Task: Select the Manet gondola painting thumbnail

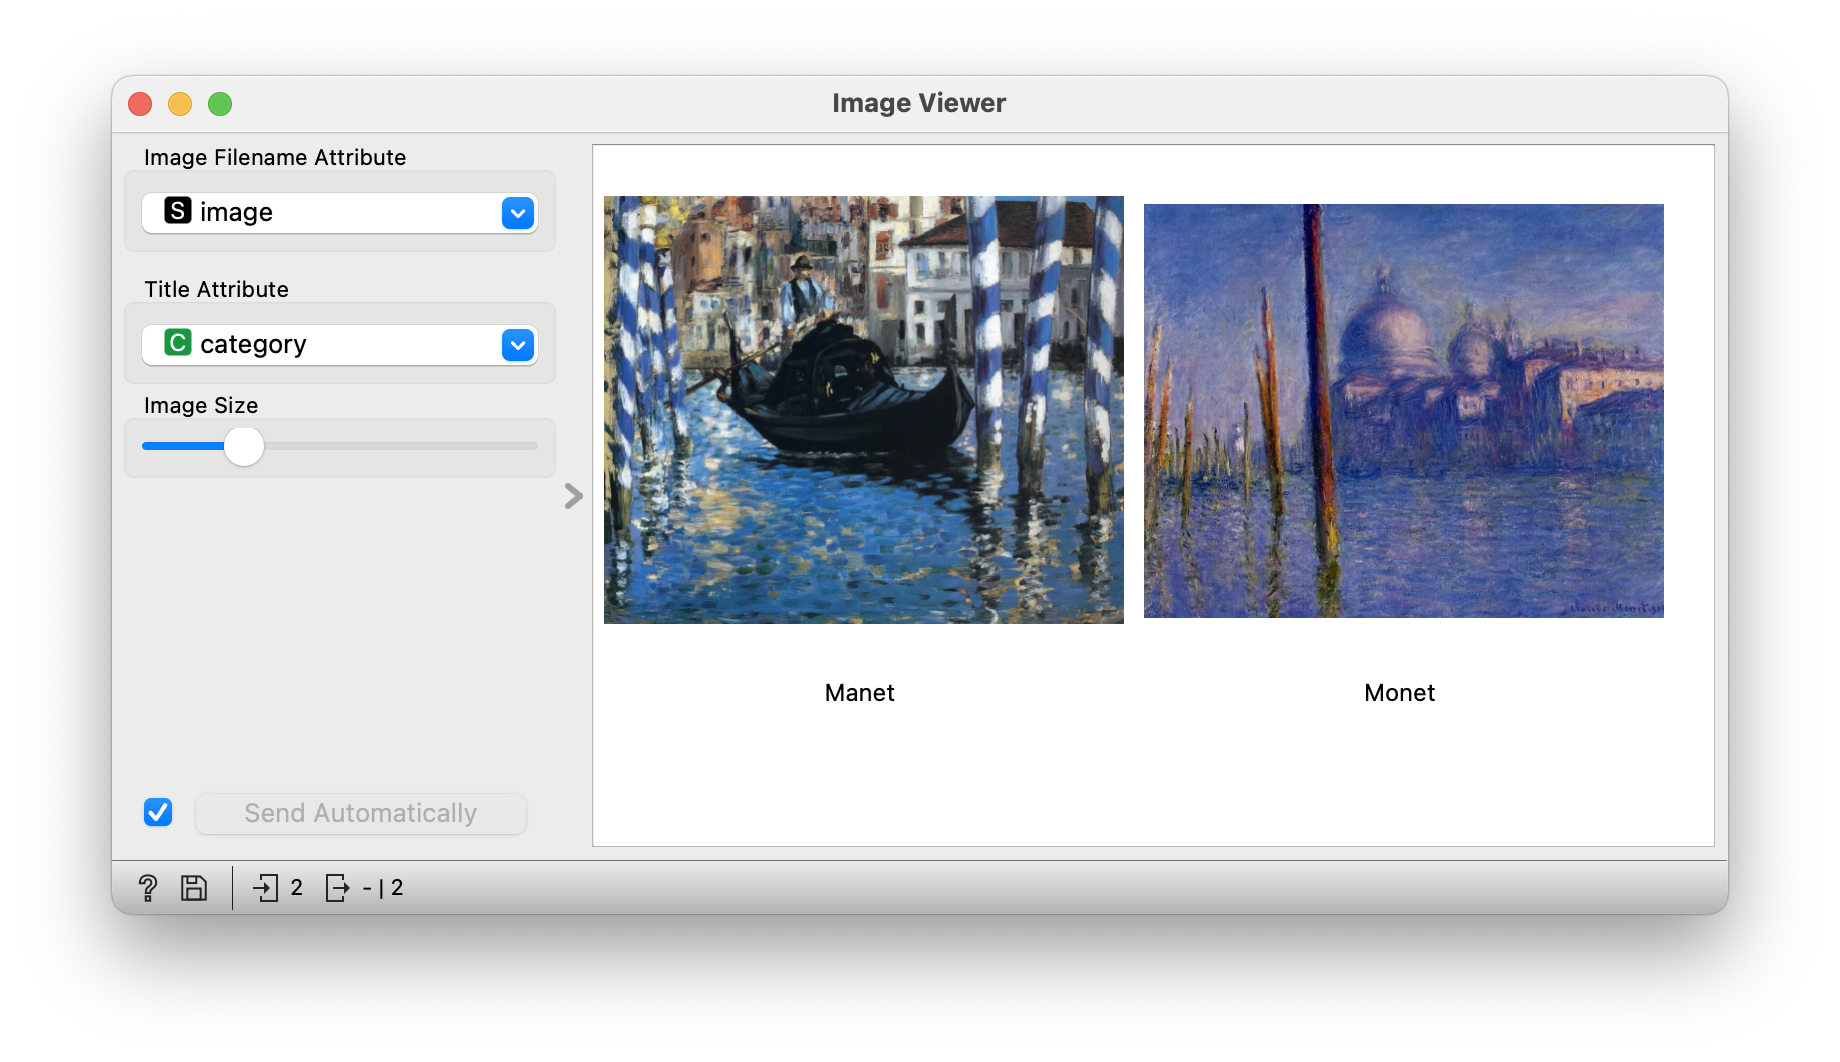Action: (x=864, y=410)
